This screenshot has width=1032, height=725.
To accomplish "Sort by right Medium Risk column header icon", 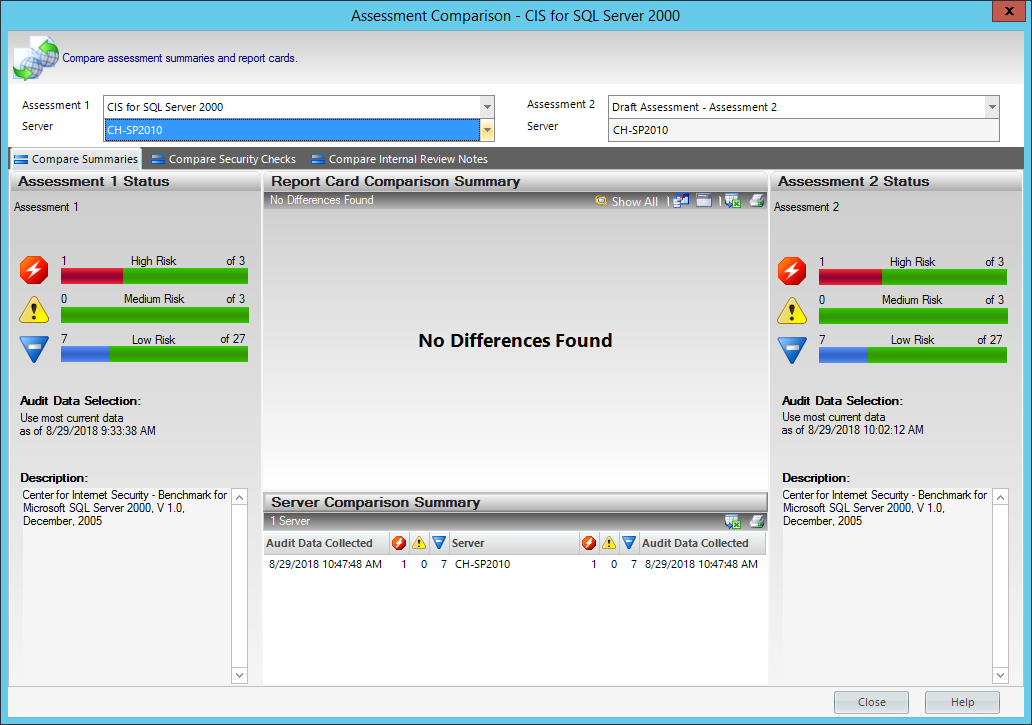I will pyautogui.click(x=609, y=543).
